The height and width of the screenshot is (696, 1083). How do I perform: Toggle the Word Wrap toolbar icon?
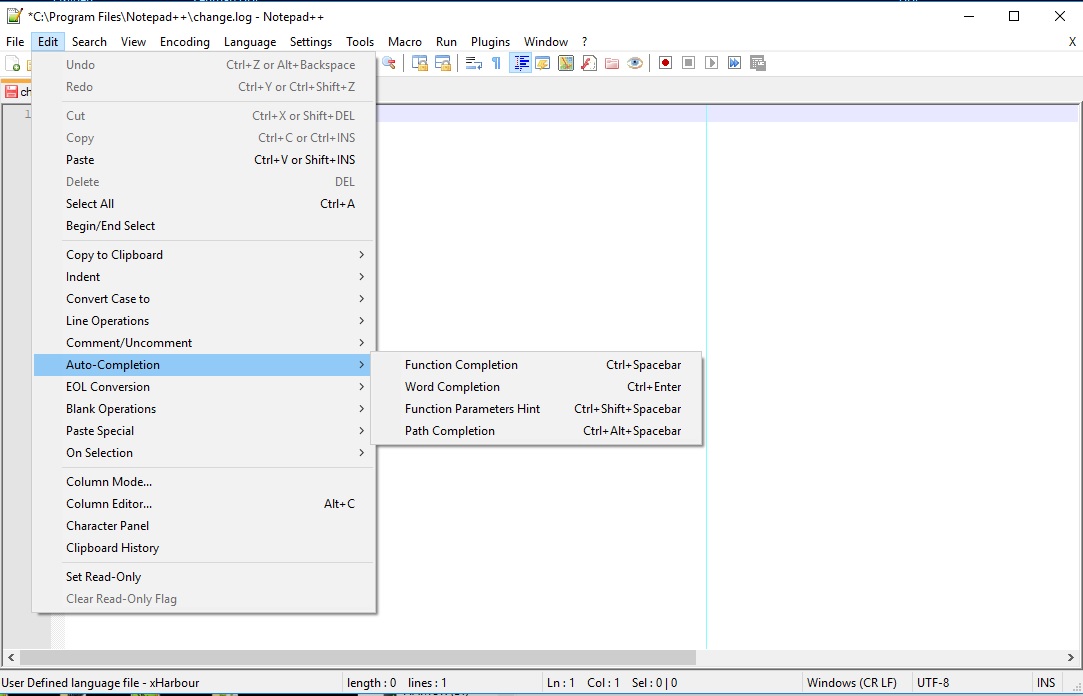(x=474, y=63)
